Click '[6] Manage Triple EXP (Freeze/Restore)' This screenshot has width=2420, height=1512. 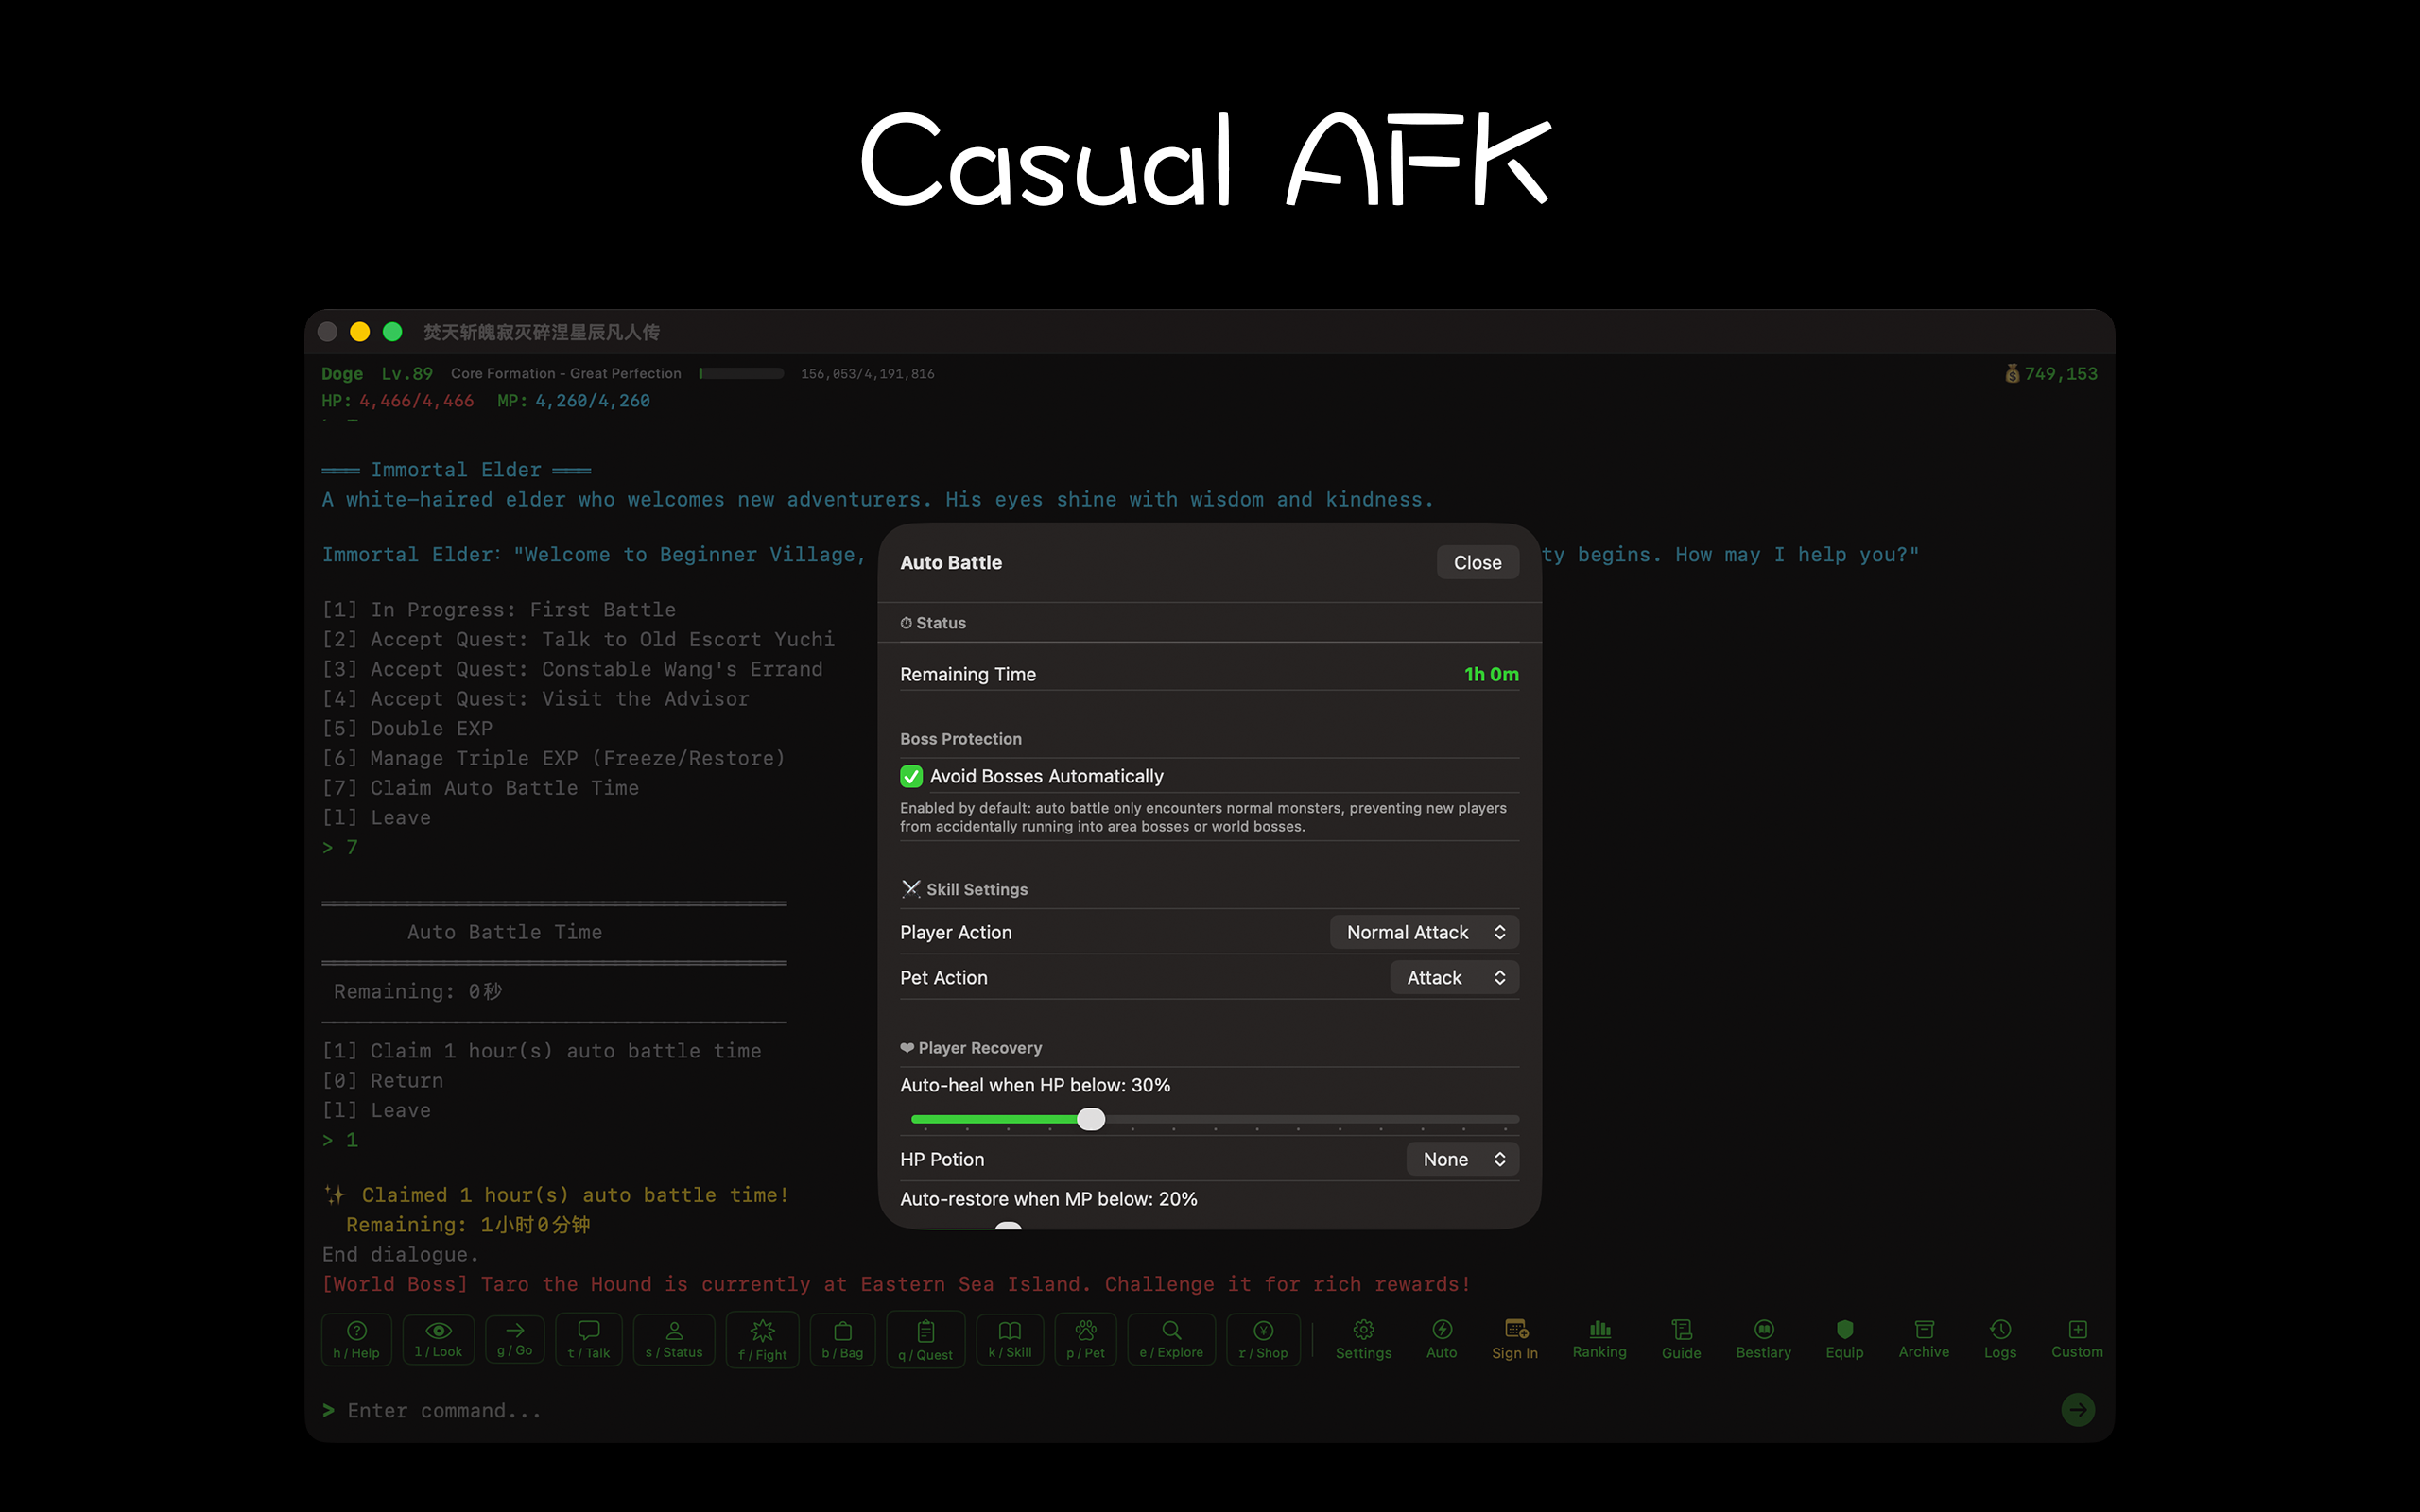(554, 758)
